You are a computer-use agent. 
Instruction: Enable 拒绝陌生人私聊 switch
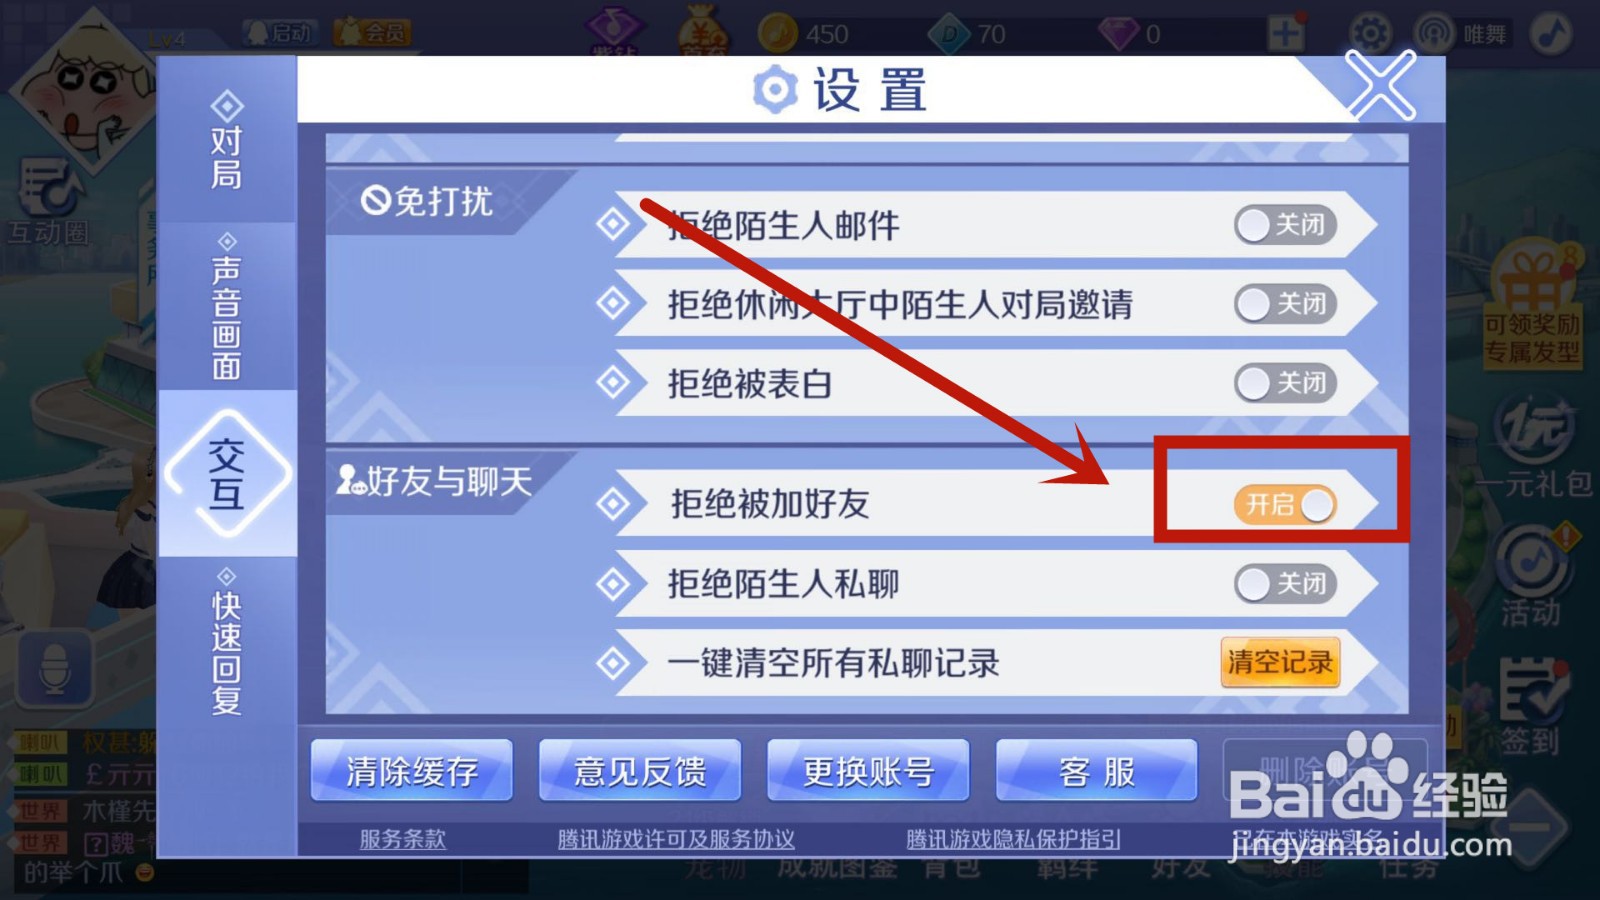pos(1286,583)
